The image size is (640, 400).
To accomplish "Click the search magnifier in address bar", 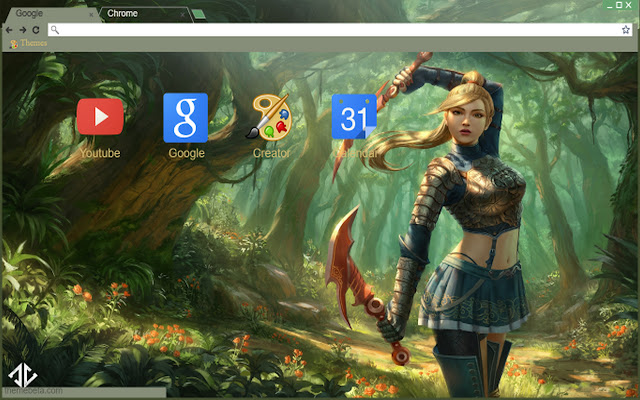I will tap(55, 30).
